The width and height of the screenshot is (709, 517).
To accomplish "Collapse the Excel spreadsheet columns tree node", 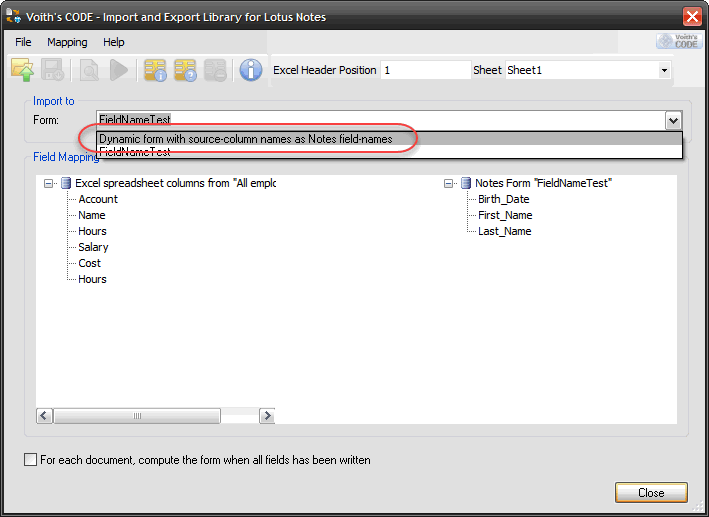I will (x=48, y=183).
